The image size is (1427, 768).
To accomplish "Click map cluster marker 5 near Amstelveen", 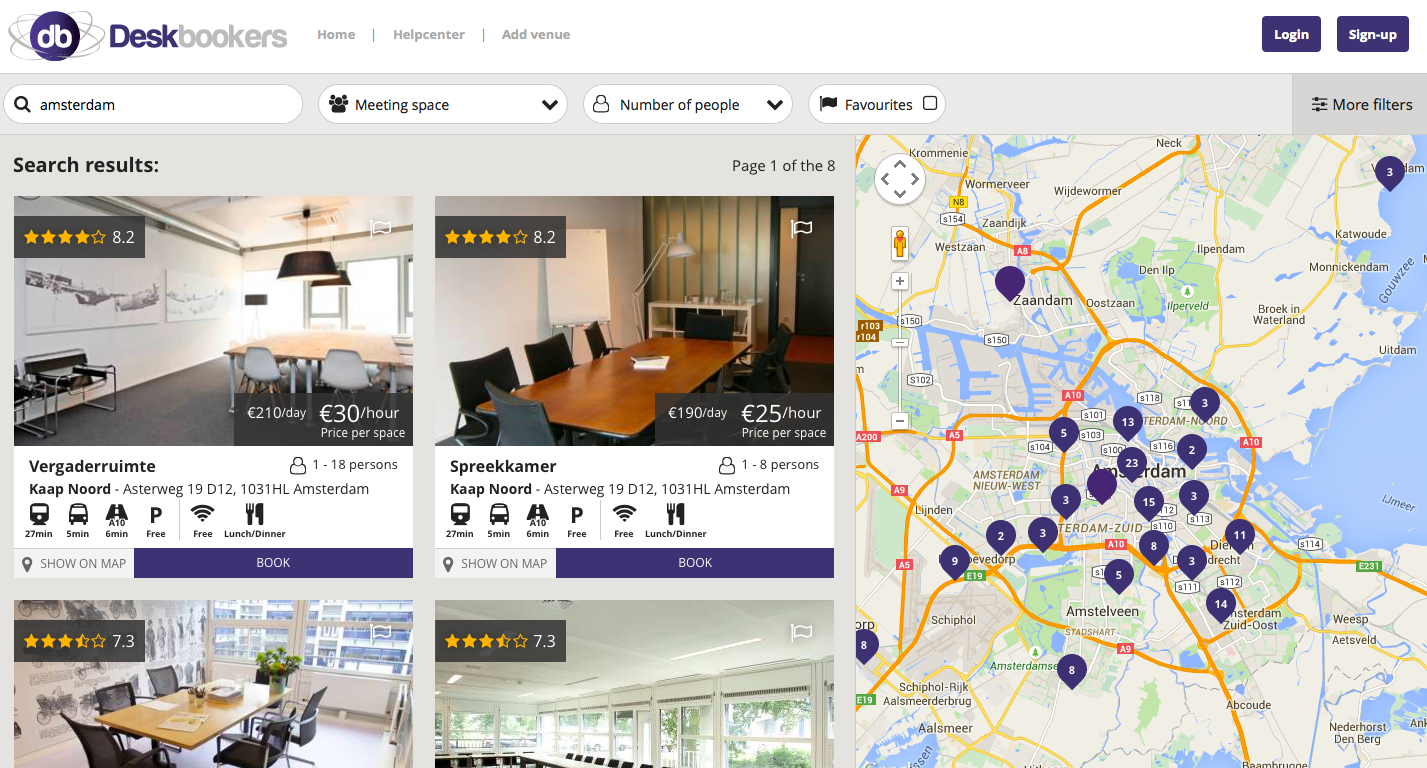I will [x=1118, y=575].
